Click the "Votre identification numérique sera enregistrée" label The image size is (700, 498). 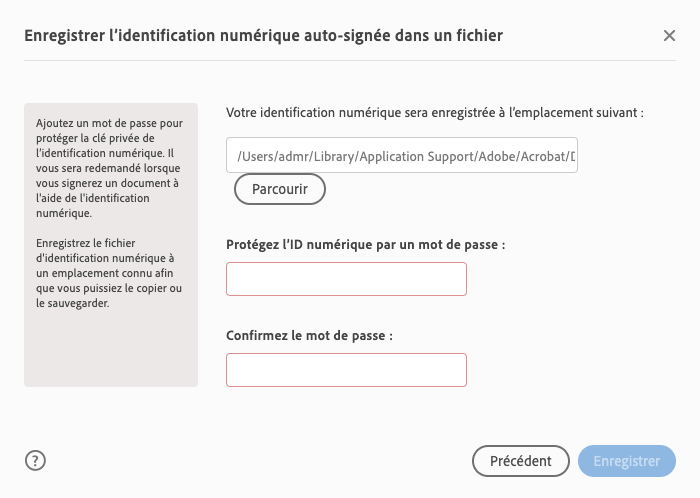click(x=434, y=113)
